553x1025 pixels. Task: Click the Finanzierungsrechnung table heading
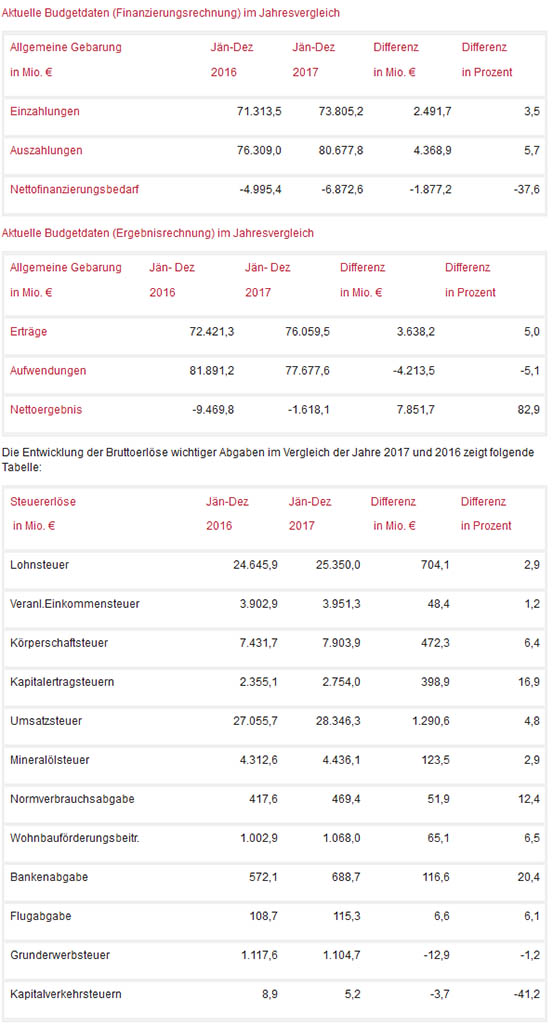(171, 13)
